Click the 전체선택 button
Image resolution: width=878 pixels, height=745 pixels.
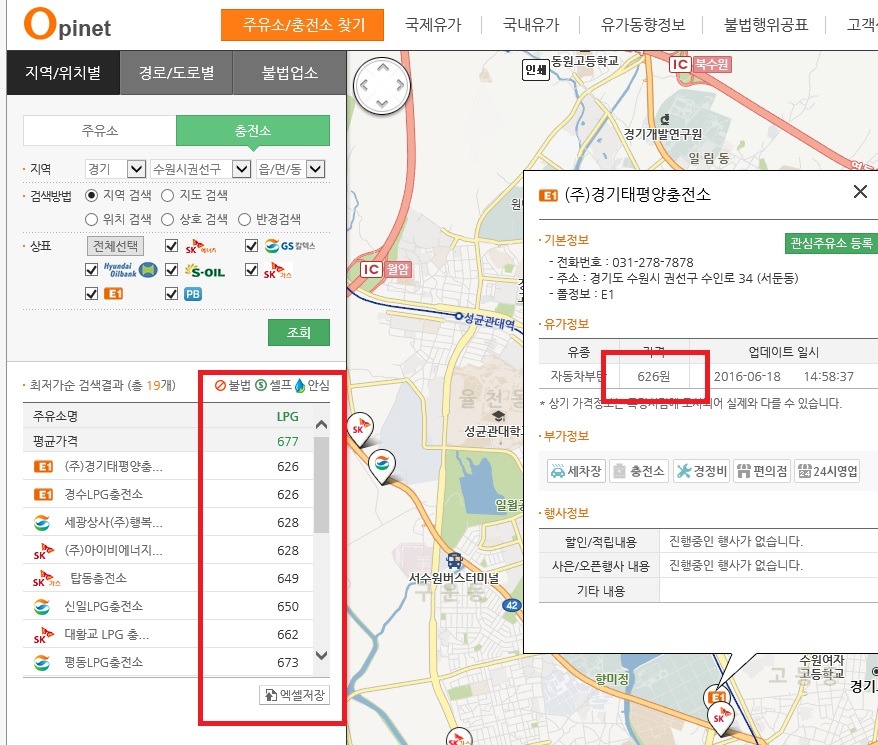click(115, 245)
